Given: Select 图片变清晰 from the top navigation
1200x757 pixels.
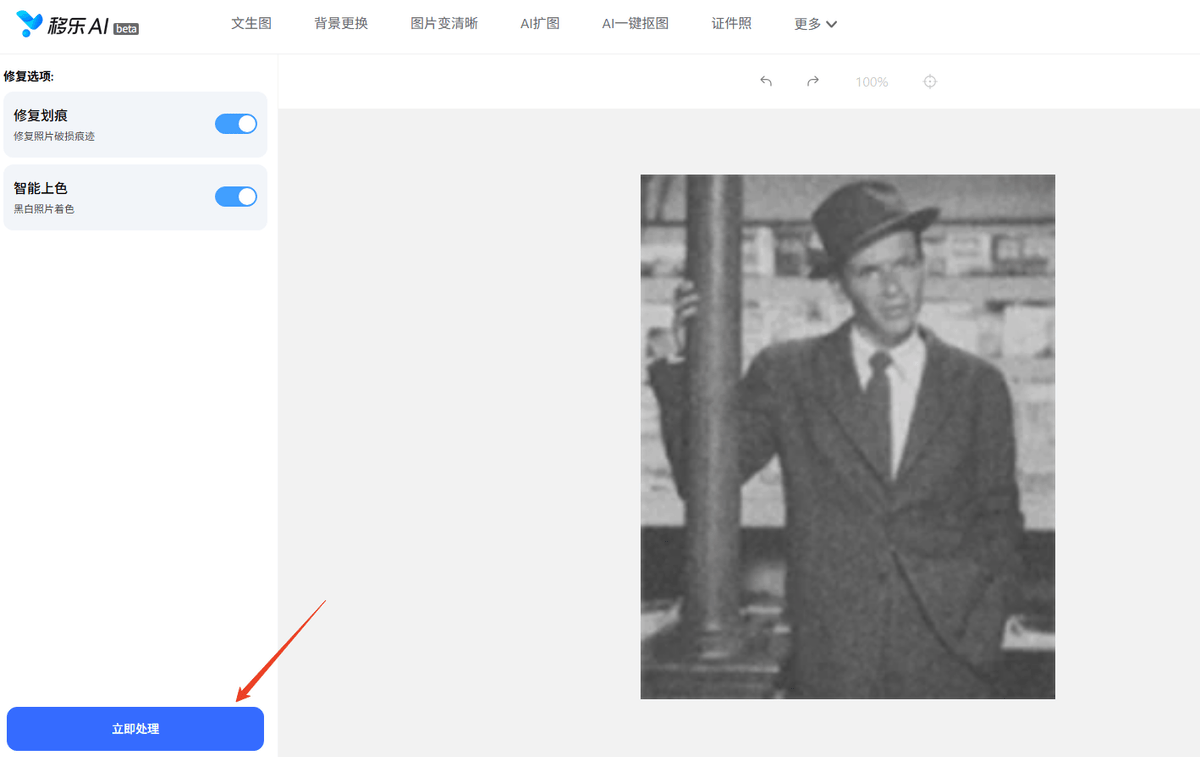Looking at the screenshot, I should tap(444, 23).
